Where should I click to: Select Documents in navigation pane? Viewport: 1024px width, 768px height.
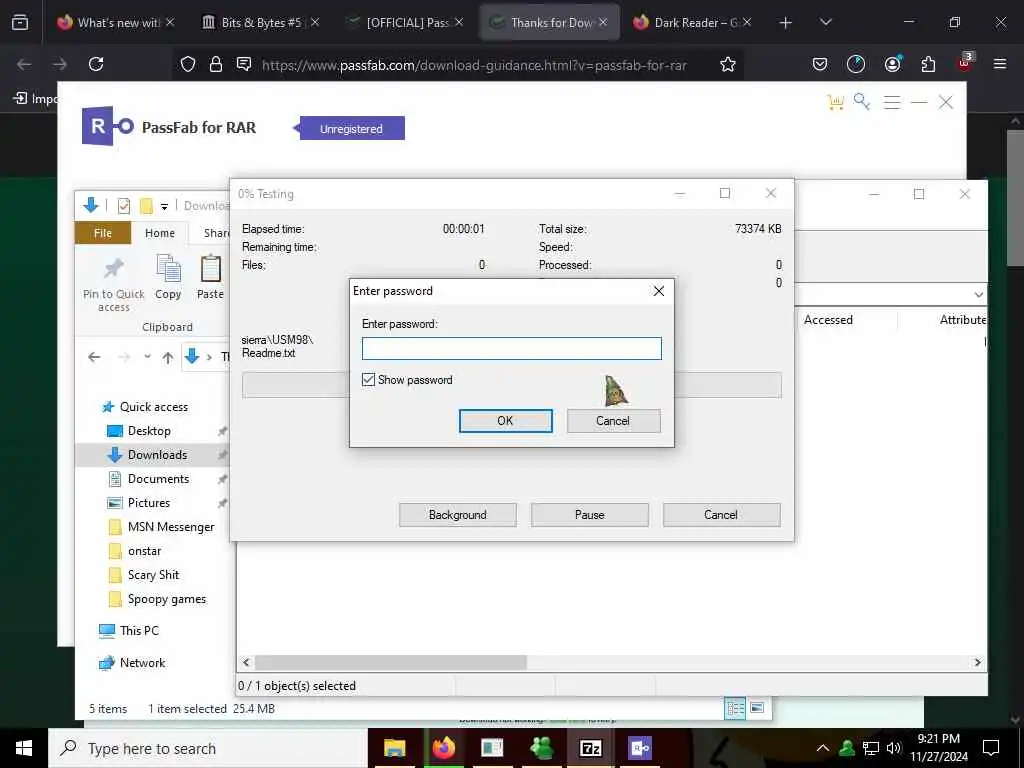point(149,479)
